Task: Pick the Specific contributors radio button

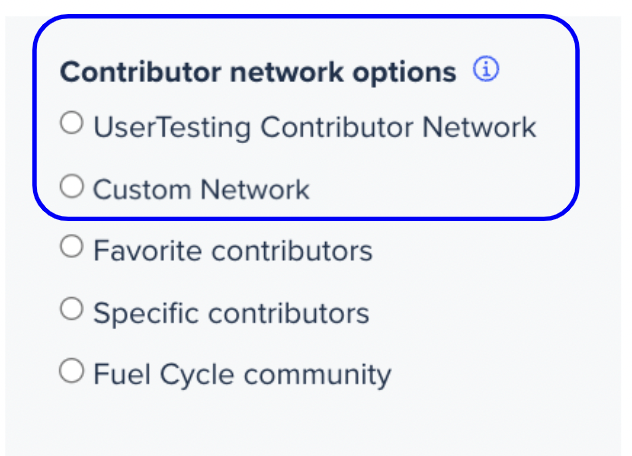Action: click(x=72, y=309)
